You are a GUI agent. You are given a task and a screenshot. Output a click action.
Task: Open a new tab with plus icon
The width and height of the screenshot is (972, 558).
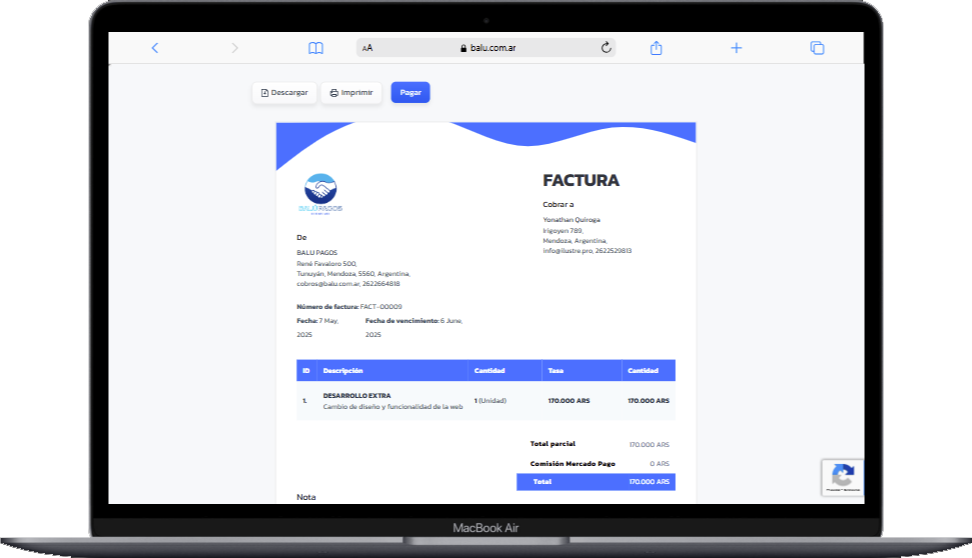(x=736, y=48)
